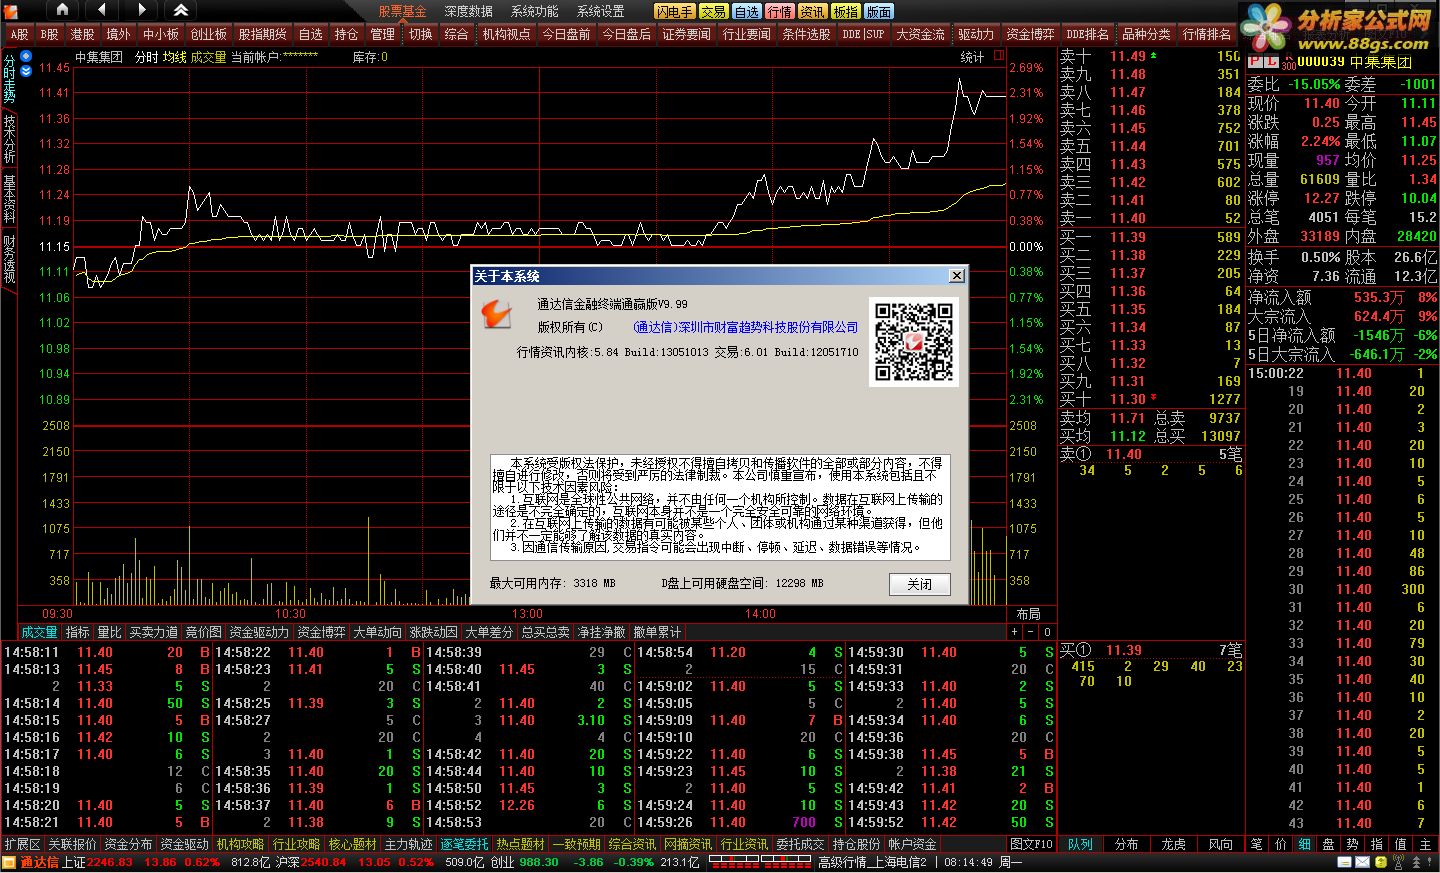Select the 主 tab at bottom right
The image size is (1440, 873).
click(x=1425, y=844)
